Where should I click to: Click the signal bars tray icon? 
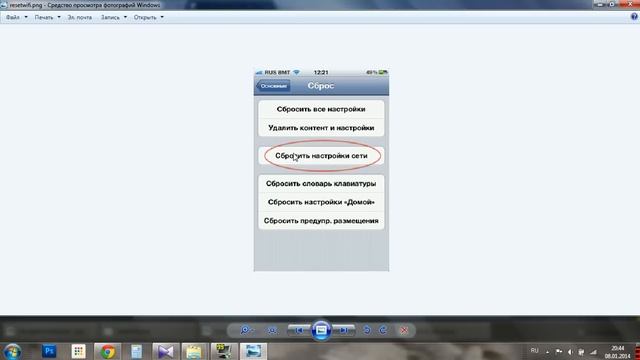(x=593, y=352)
